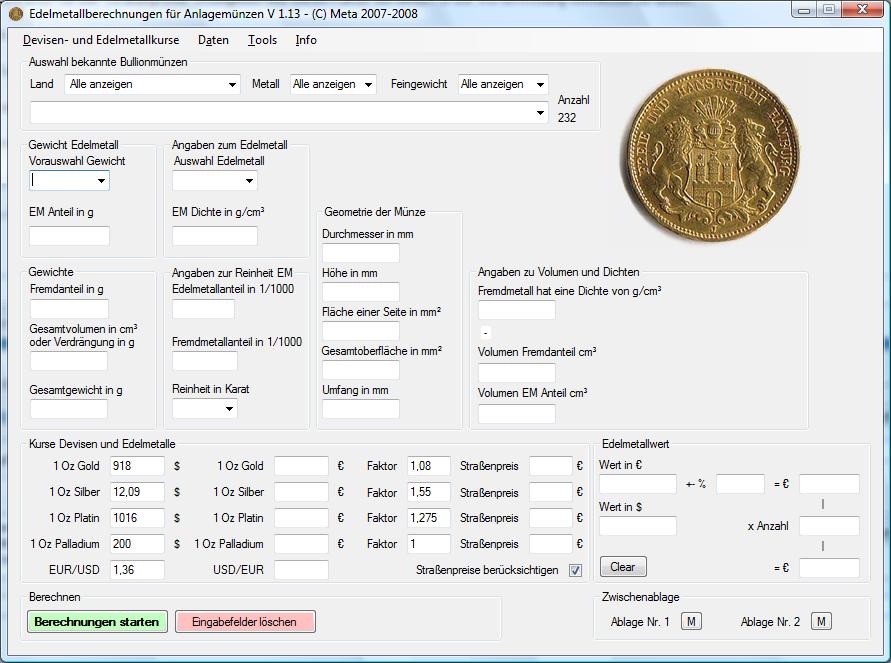
Task: Click the Durchmesser in mm input field
Action: click(x=360, y=253)
